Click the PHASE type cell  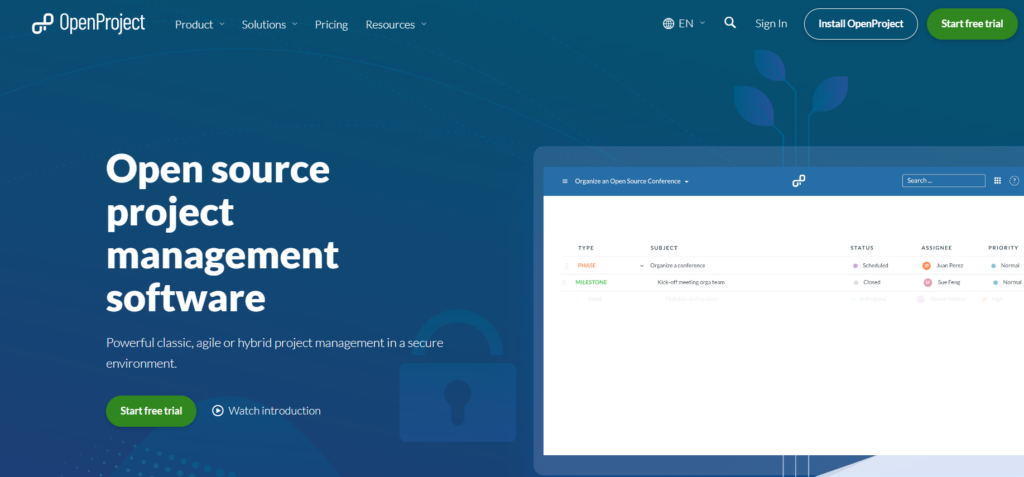pyautogui.click(x=586, y=266)
